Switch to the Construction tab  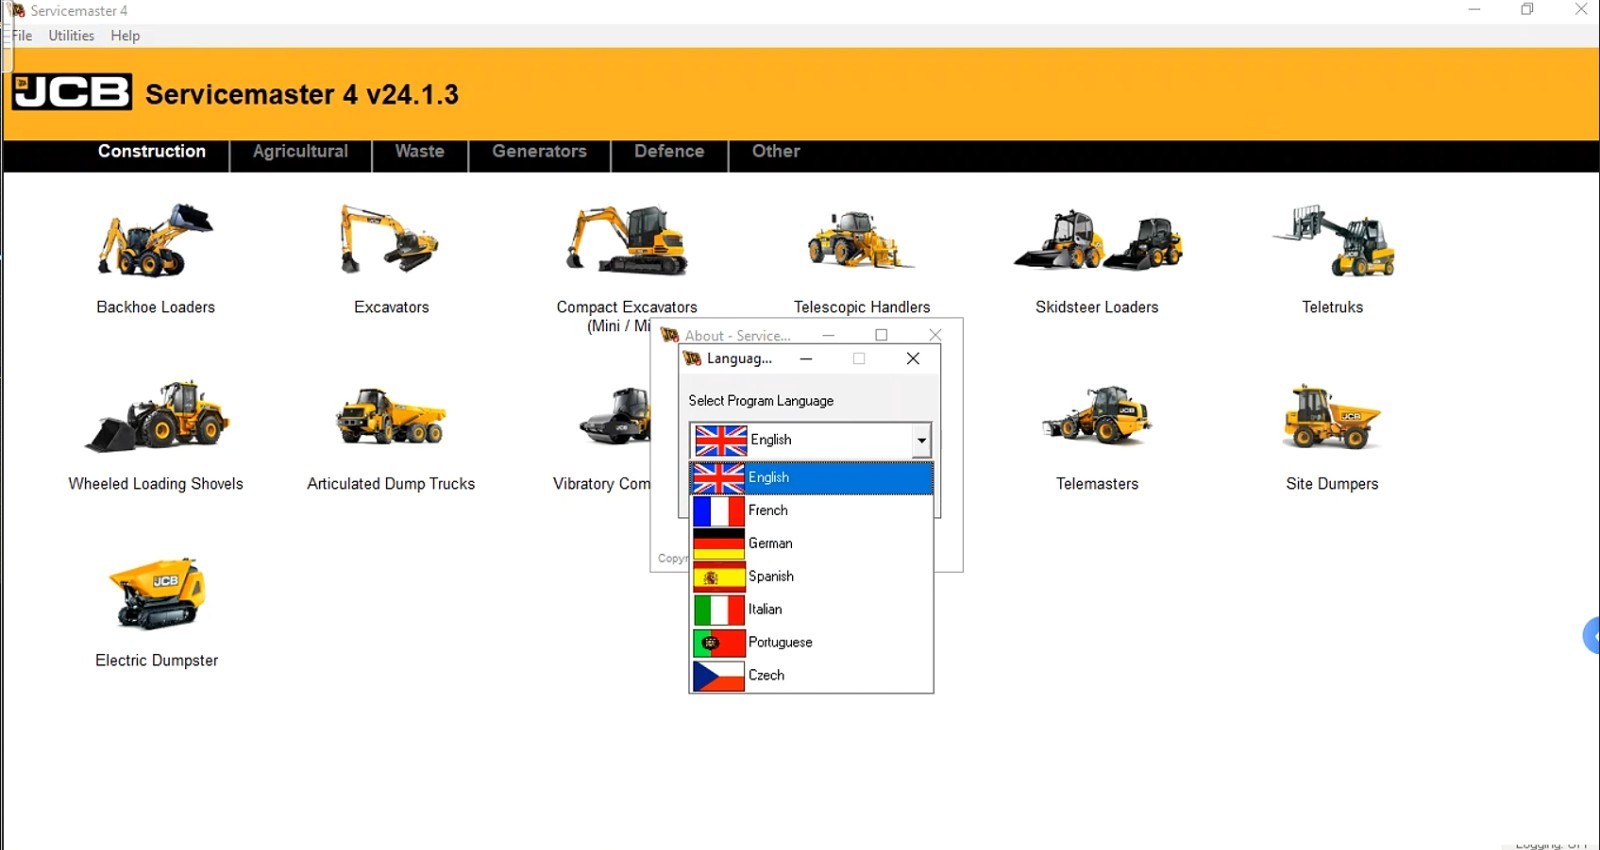click(152, 152)
